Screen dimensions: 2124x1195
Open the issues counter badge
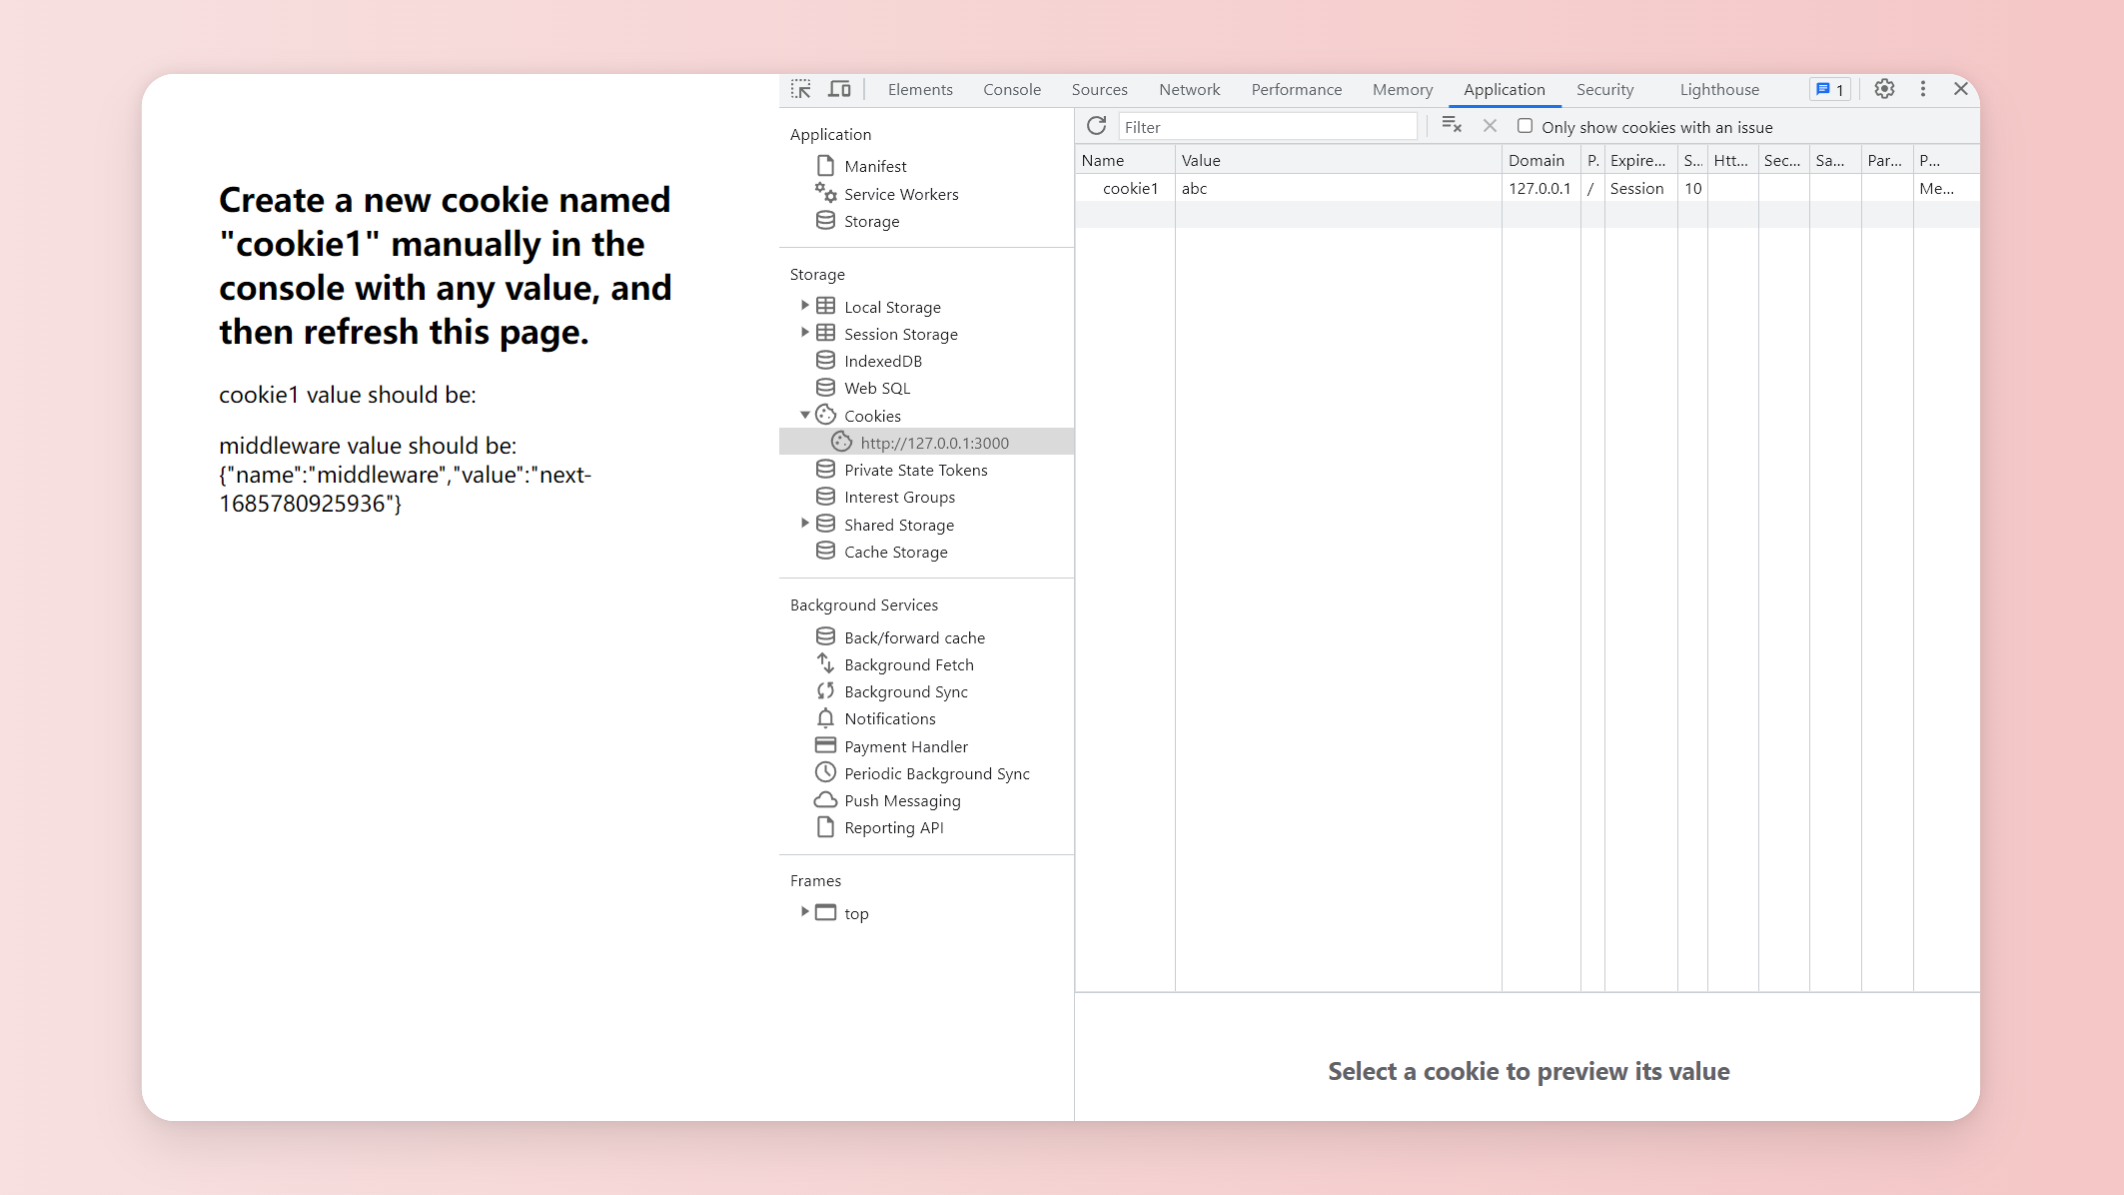[x=1829, y=89]
